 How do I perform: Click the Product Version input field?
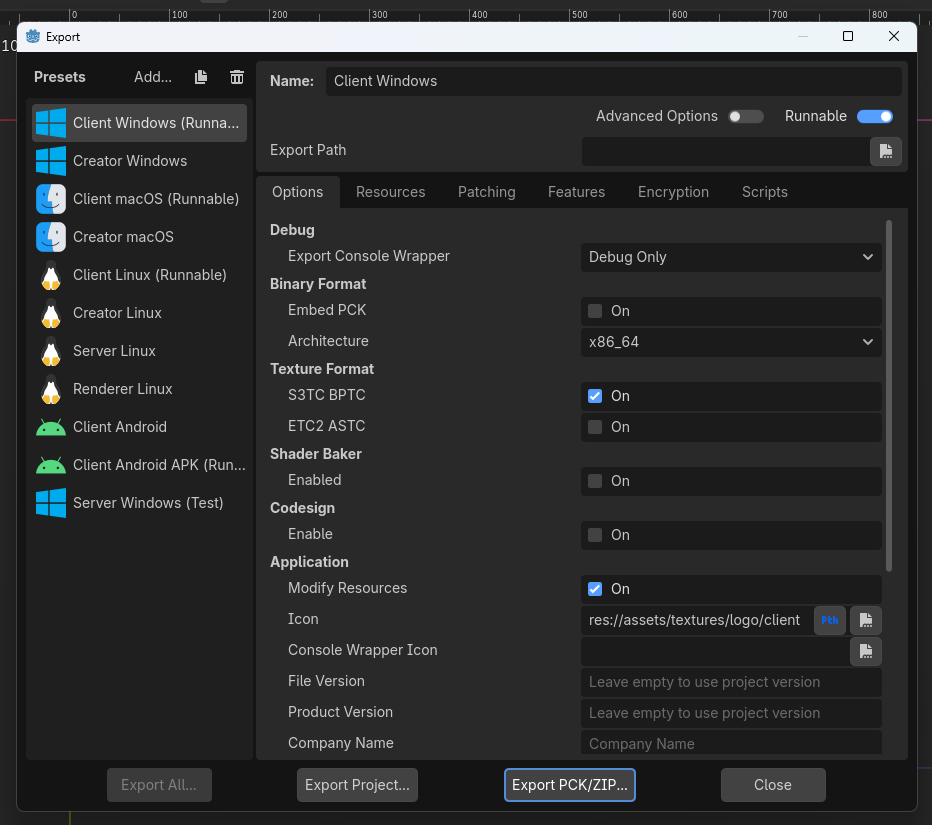click(x=731, y=713)
